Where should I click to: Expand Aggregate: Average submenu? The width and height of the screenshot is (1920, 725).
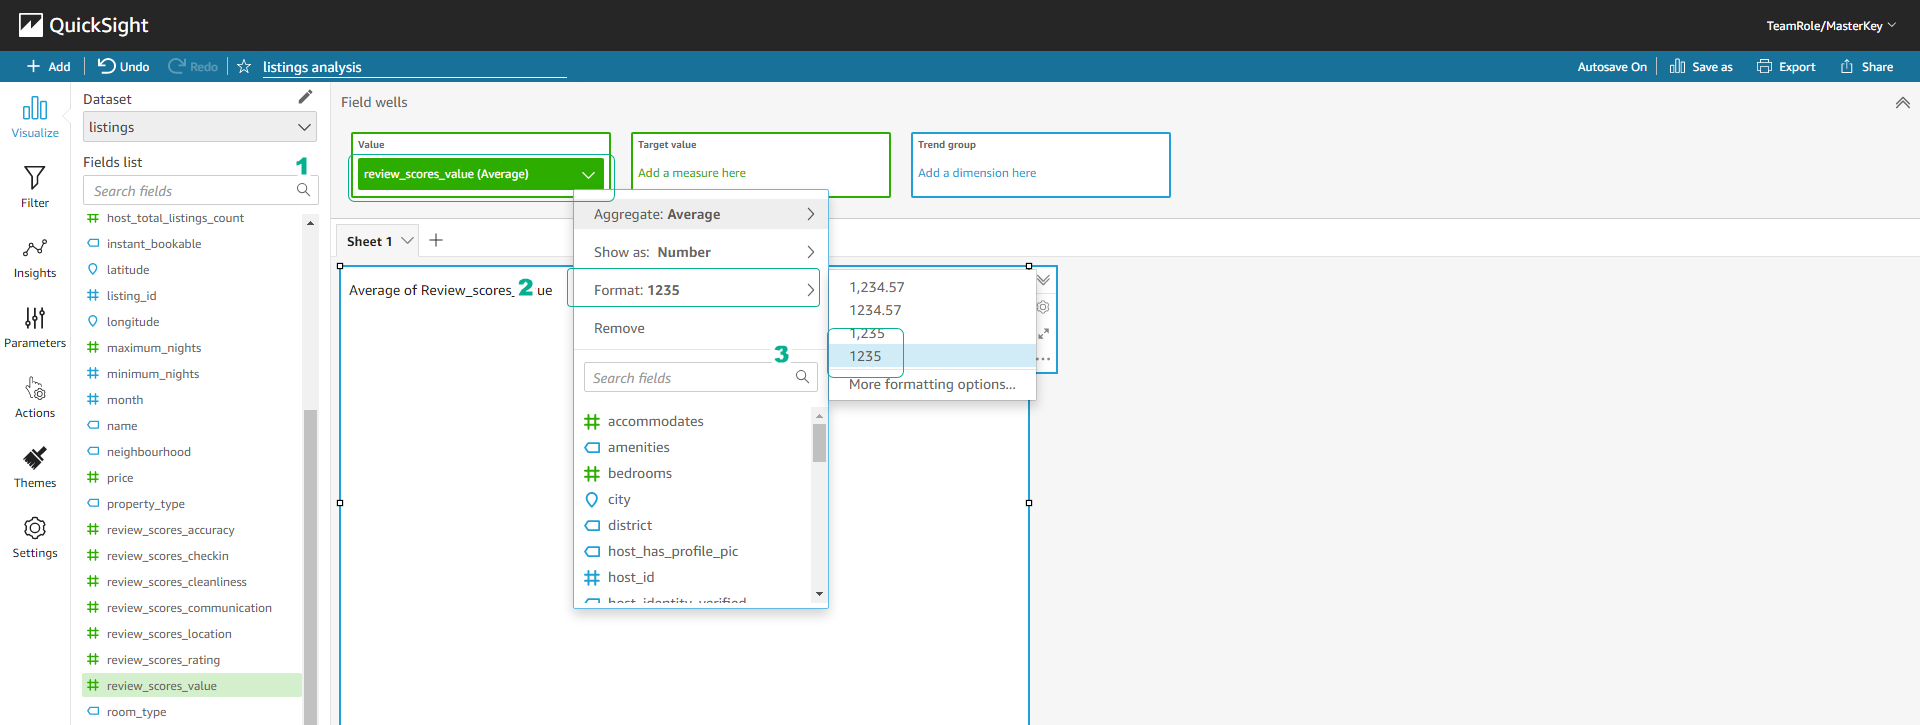coord(701,214)
